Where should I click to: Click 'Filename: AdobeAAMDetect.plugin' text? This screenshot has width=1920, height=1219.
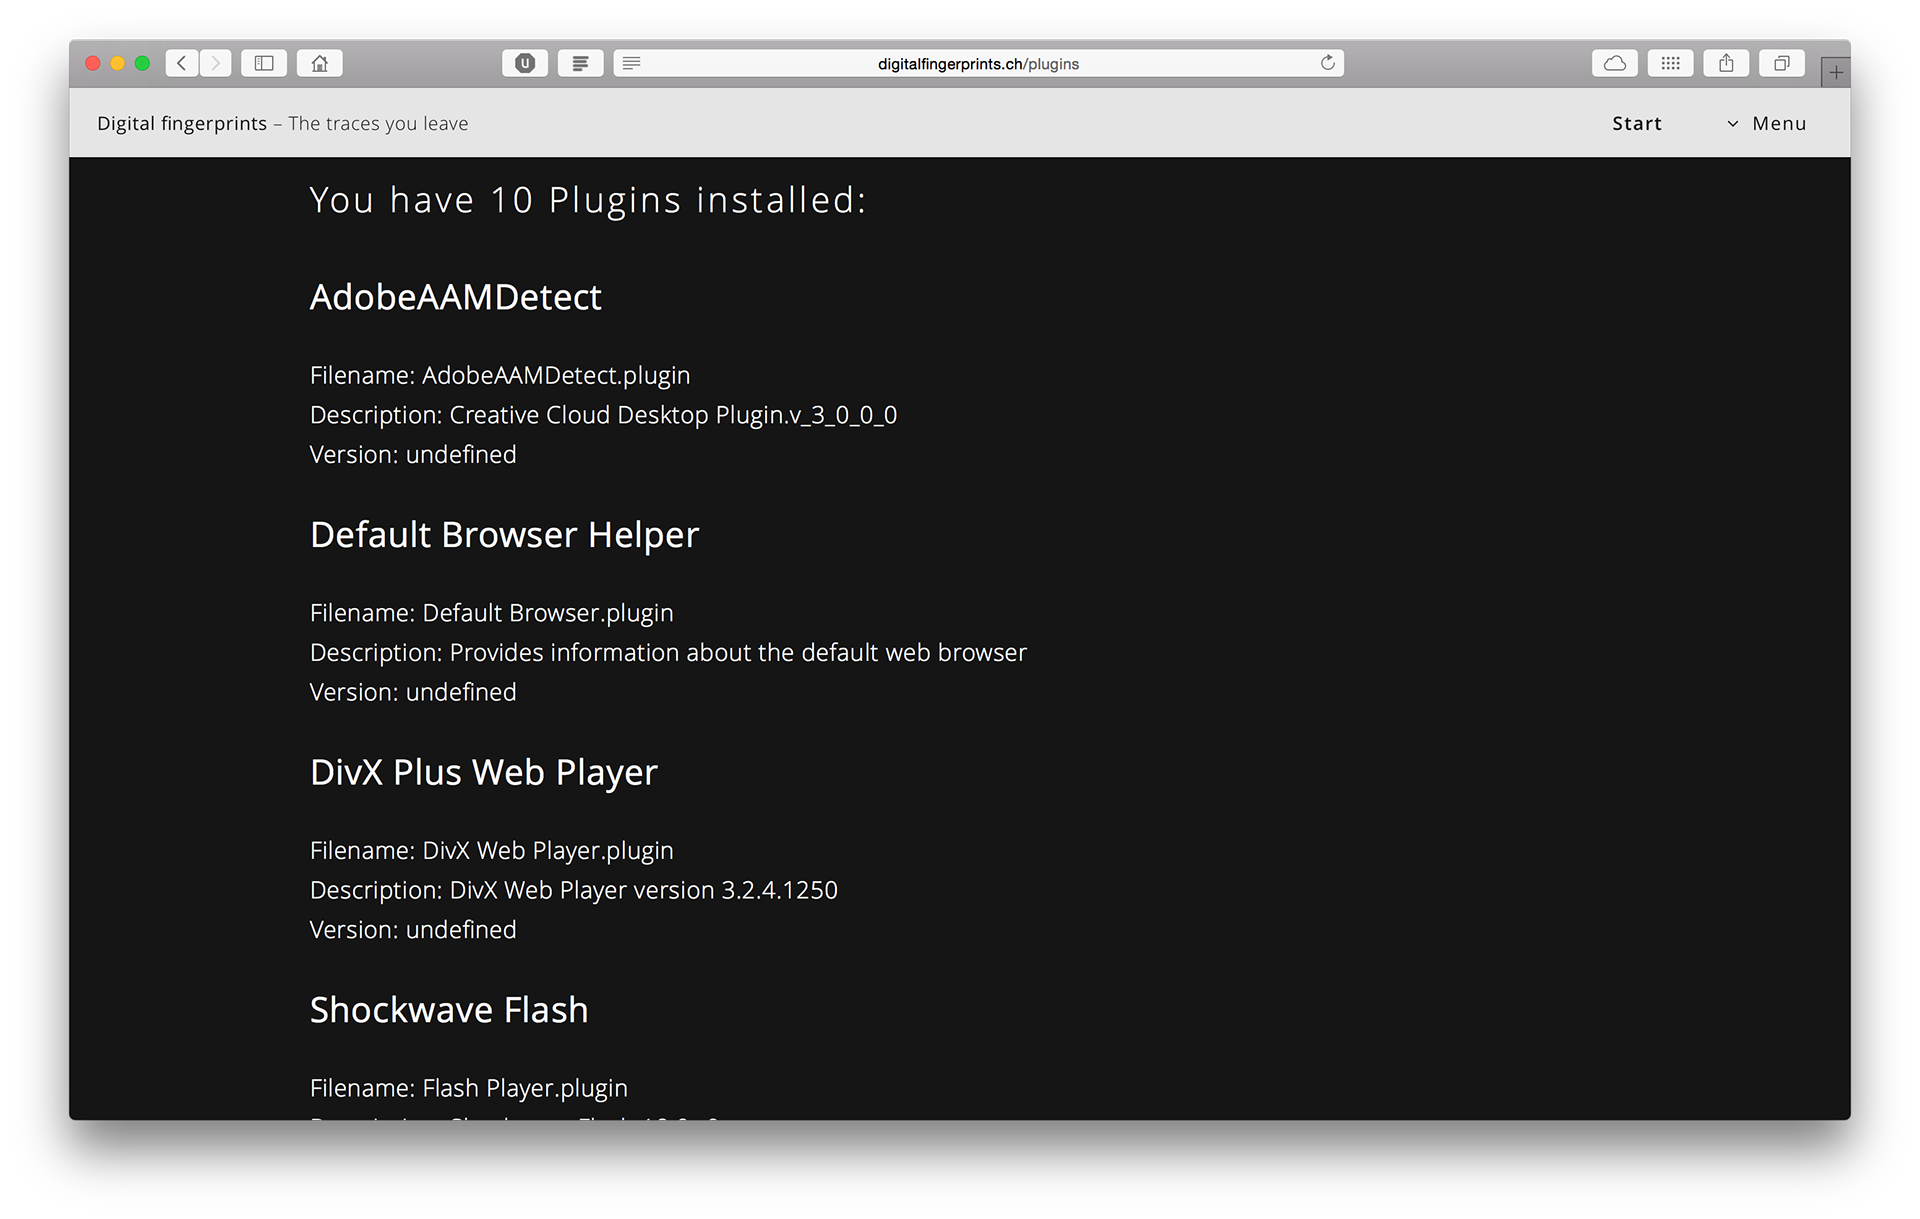click(500, 375)
